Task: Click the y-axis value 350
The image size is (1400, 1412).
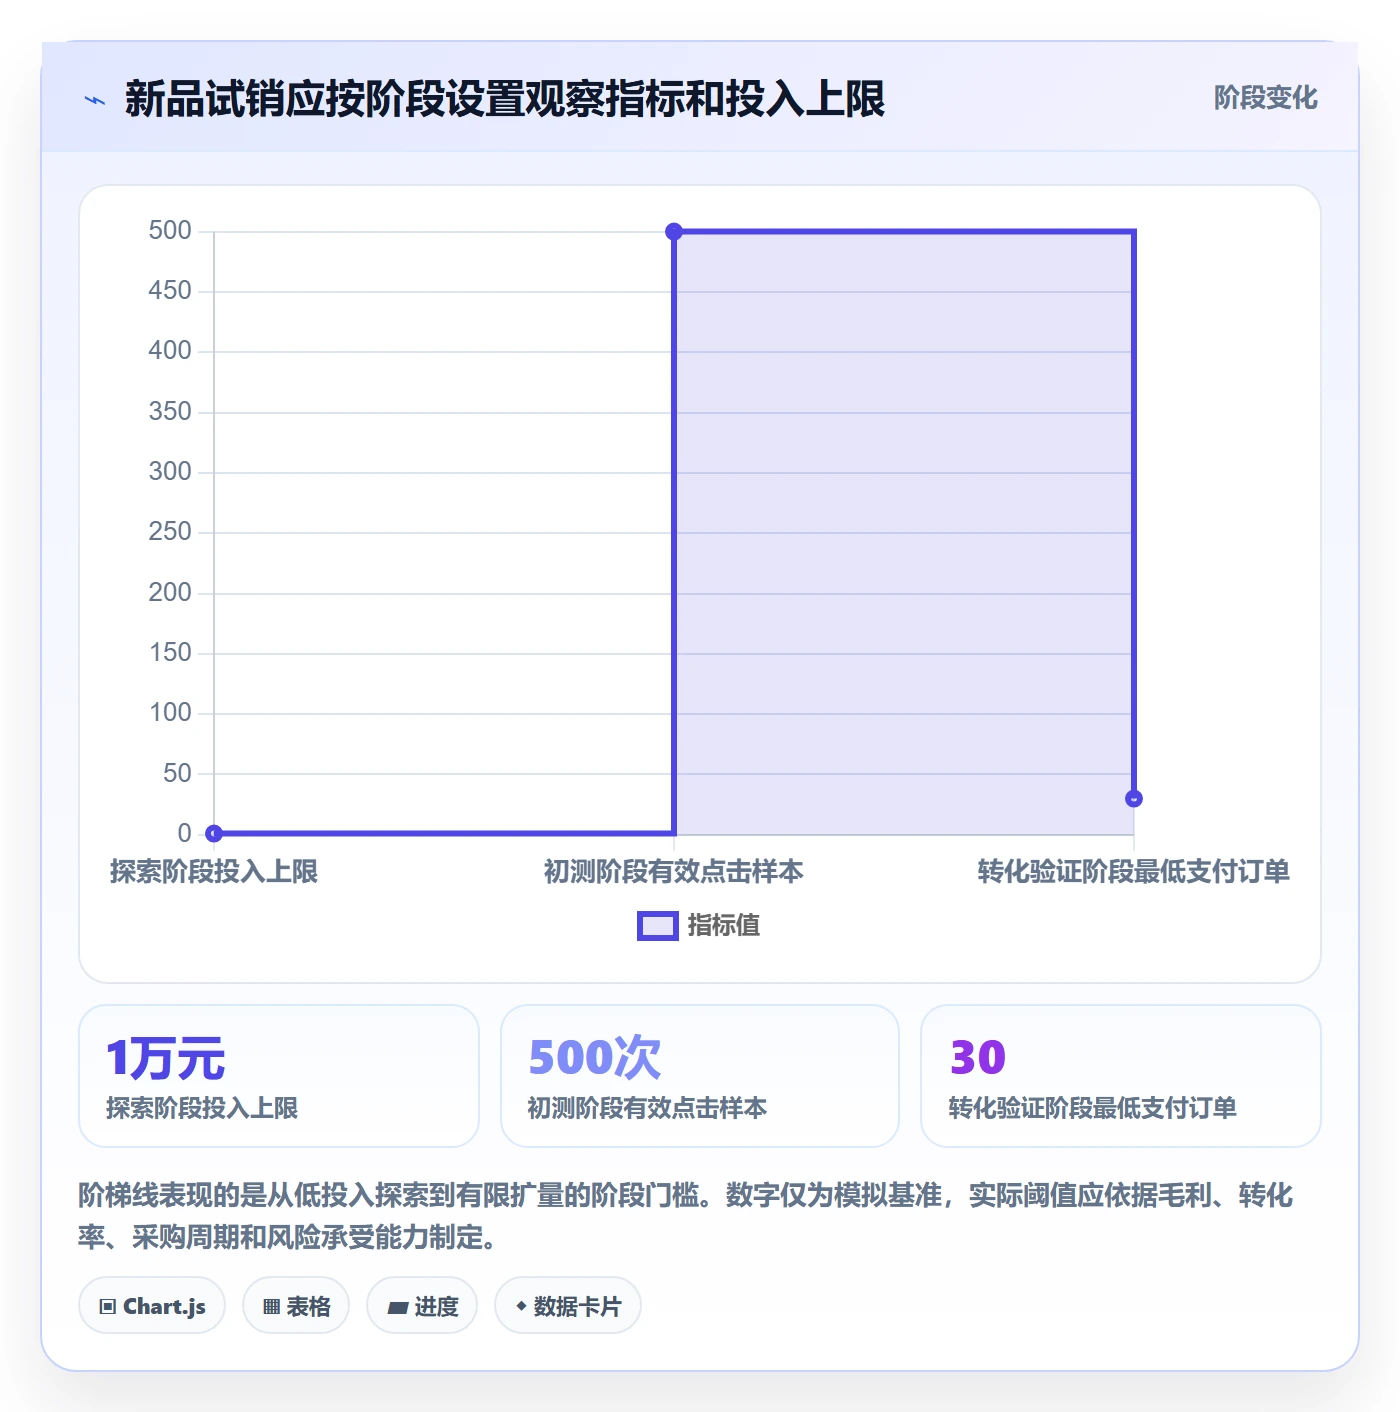Action: tap(170, 412)
